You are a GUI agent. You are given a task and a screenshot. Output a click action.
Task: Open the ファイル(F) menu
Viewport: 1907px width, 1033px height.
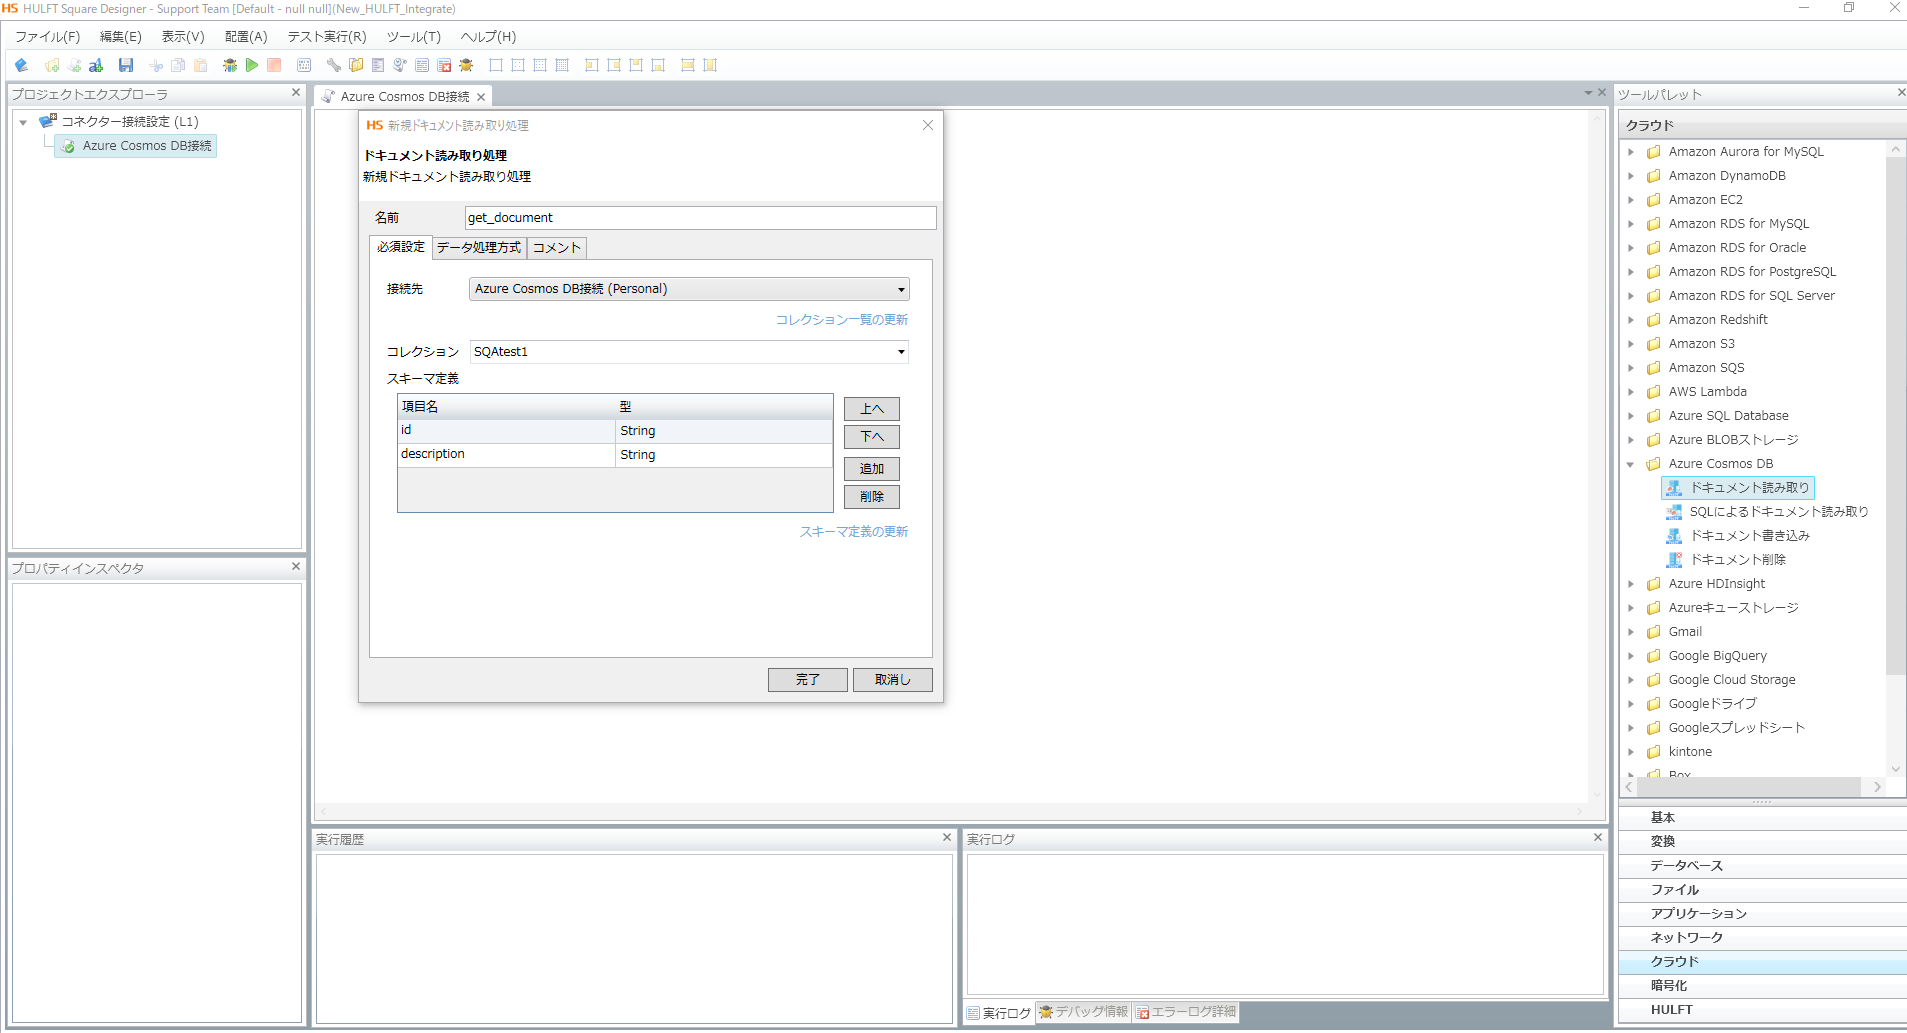47,37
